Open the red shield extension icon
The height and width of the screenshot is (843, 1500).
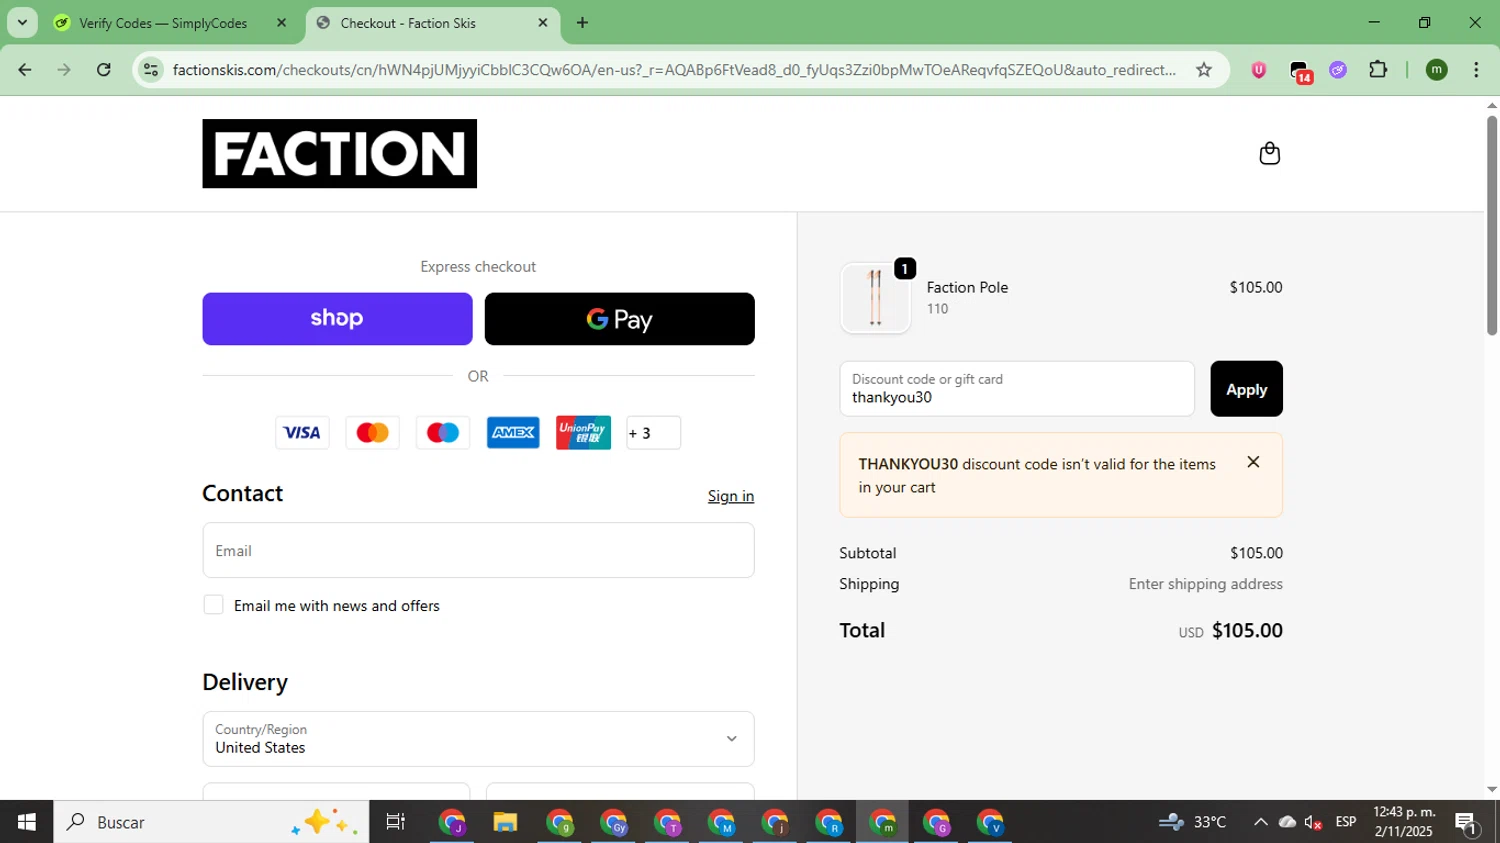click(1259, 70)
